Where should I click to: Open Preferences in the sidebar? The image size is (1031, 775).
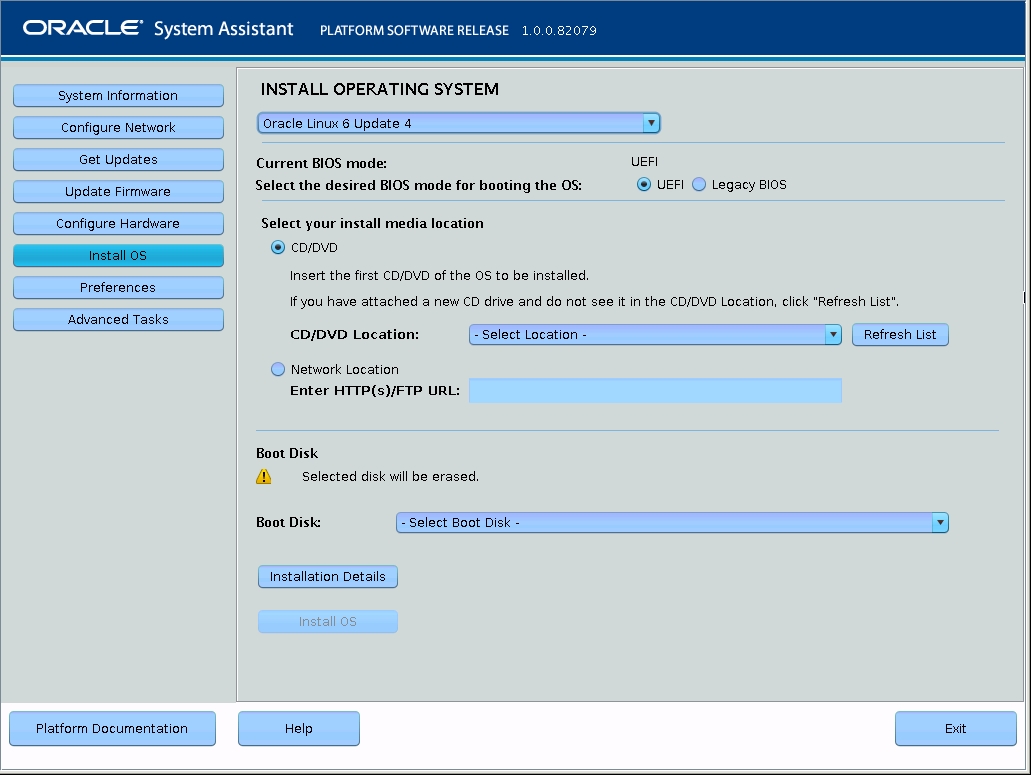click(118, 288)
